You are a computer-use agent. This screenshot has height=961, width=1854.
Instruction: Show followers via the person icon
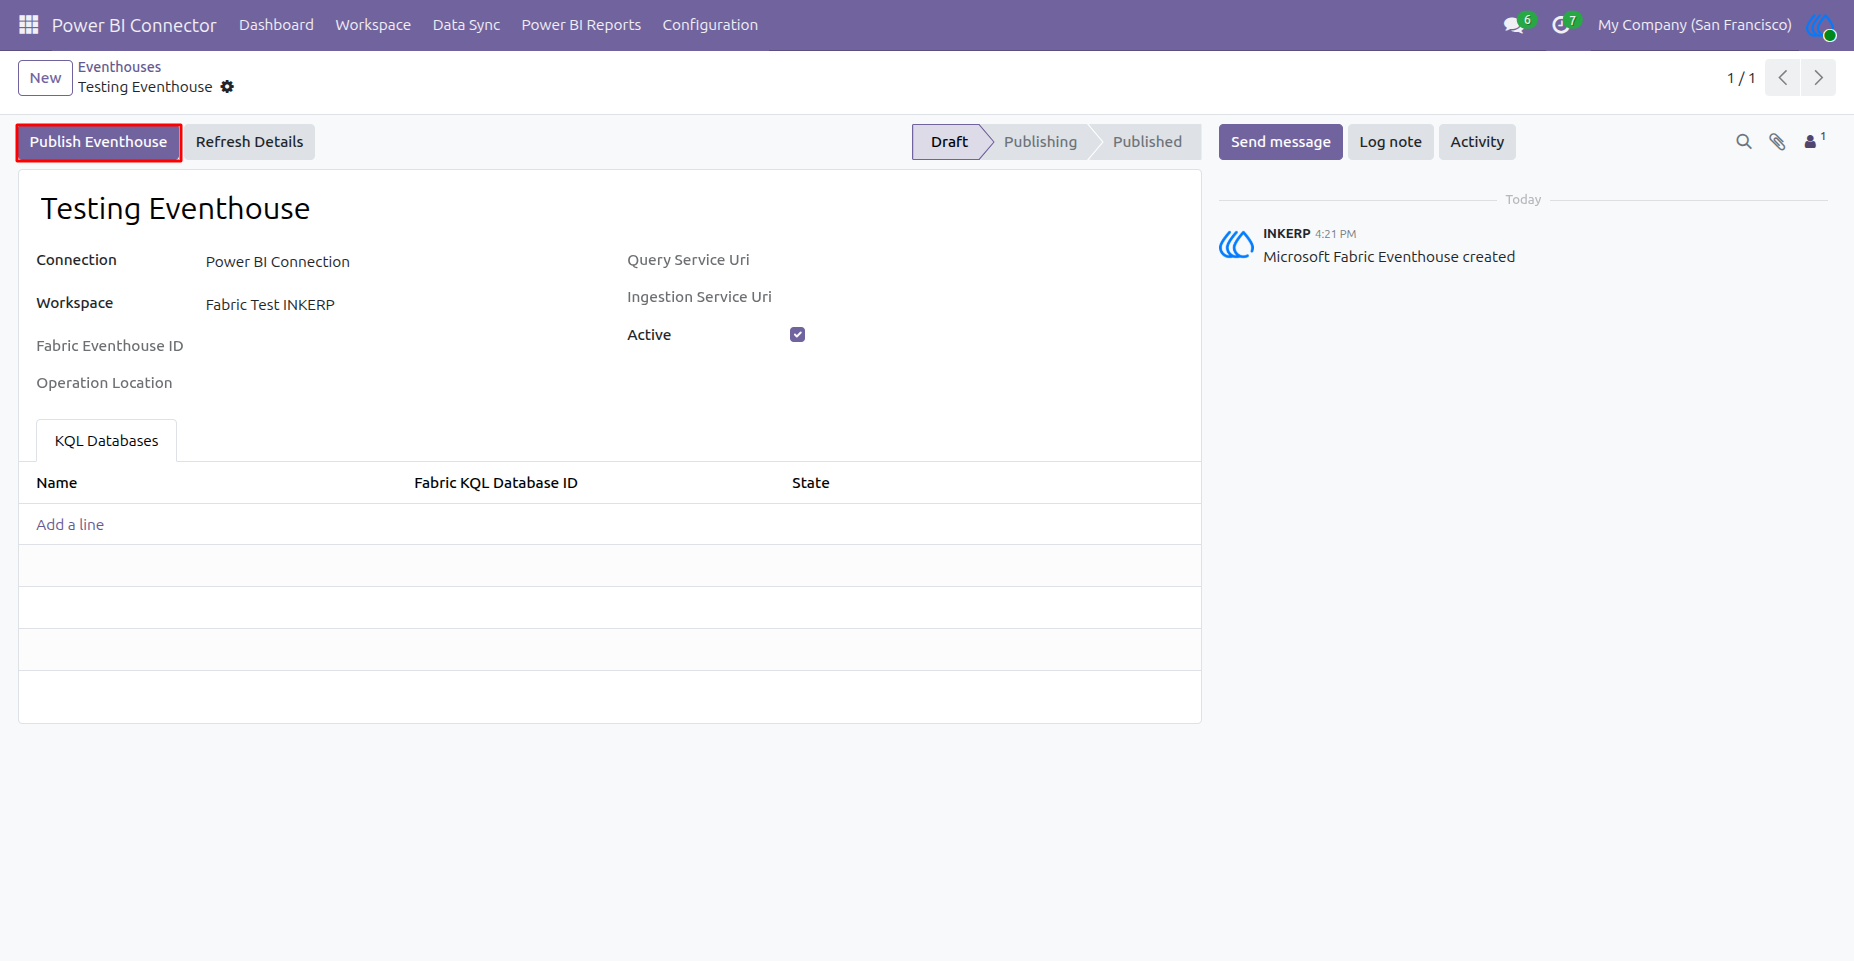tap(1814, 141)
